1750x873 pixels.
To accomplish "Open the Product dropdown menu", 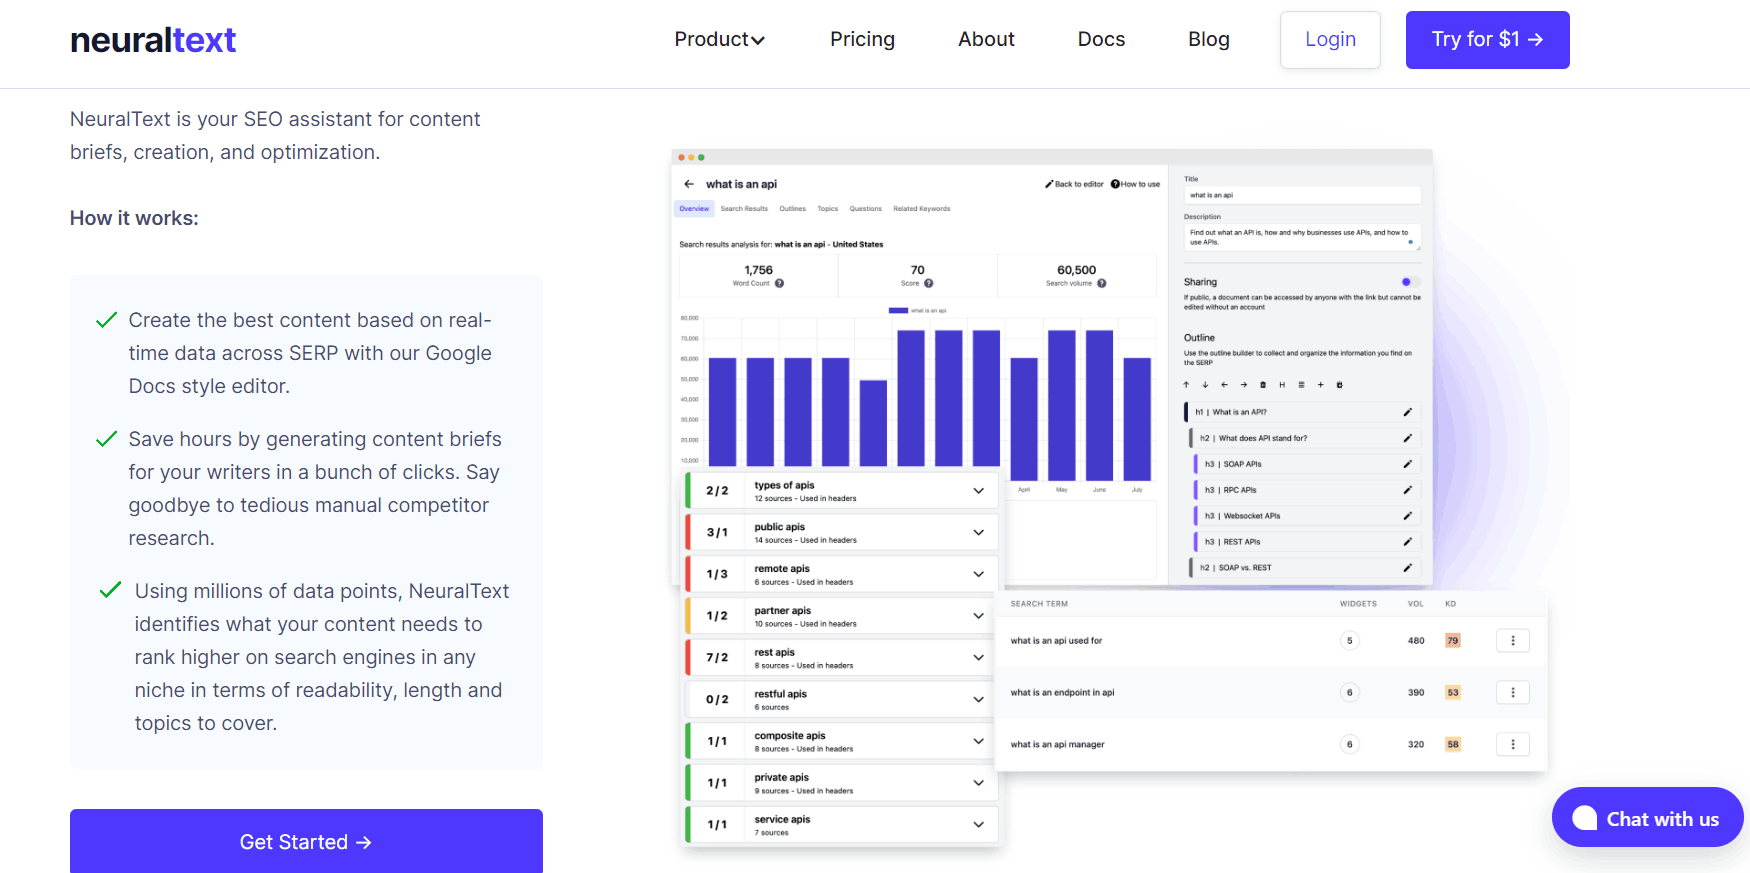I will pyautogui.click(x=719, y=39).
